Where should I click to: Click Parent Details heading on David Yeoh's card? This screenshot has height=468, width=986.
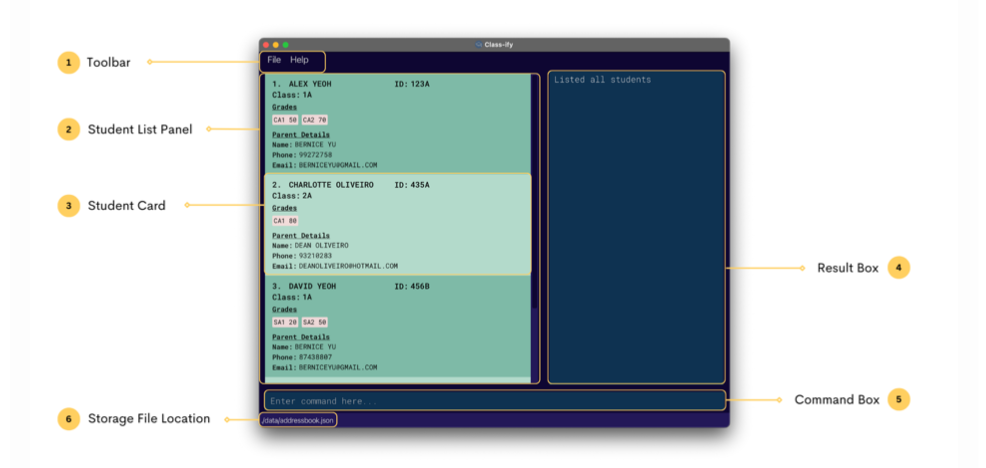(x=301, y=337)
